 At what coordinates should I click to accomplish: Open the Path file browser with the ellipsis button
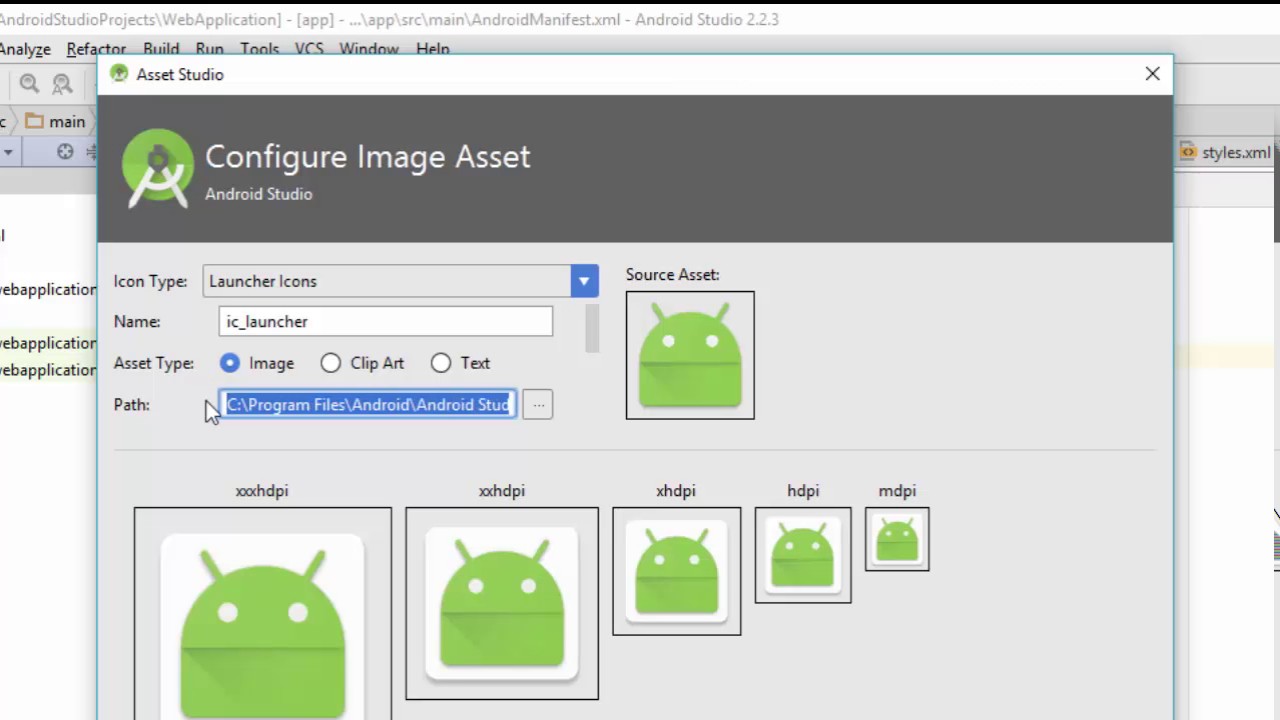[538, 404]
